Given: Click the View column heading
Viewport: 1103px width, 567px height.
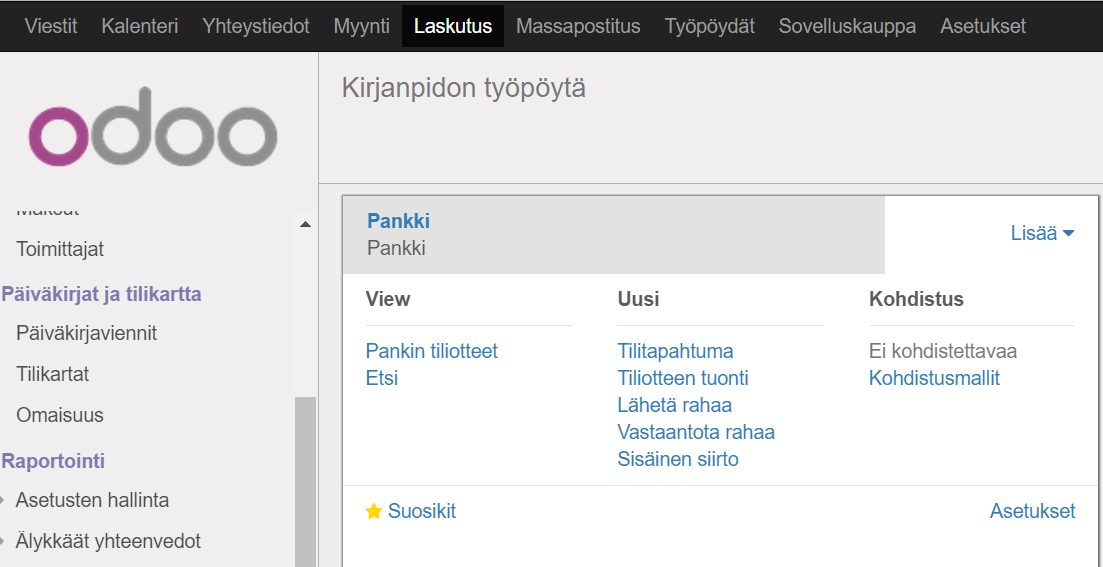Looking at the screenshot, I should pyautogui.click(x=388, y=299).
